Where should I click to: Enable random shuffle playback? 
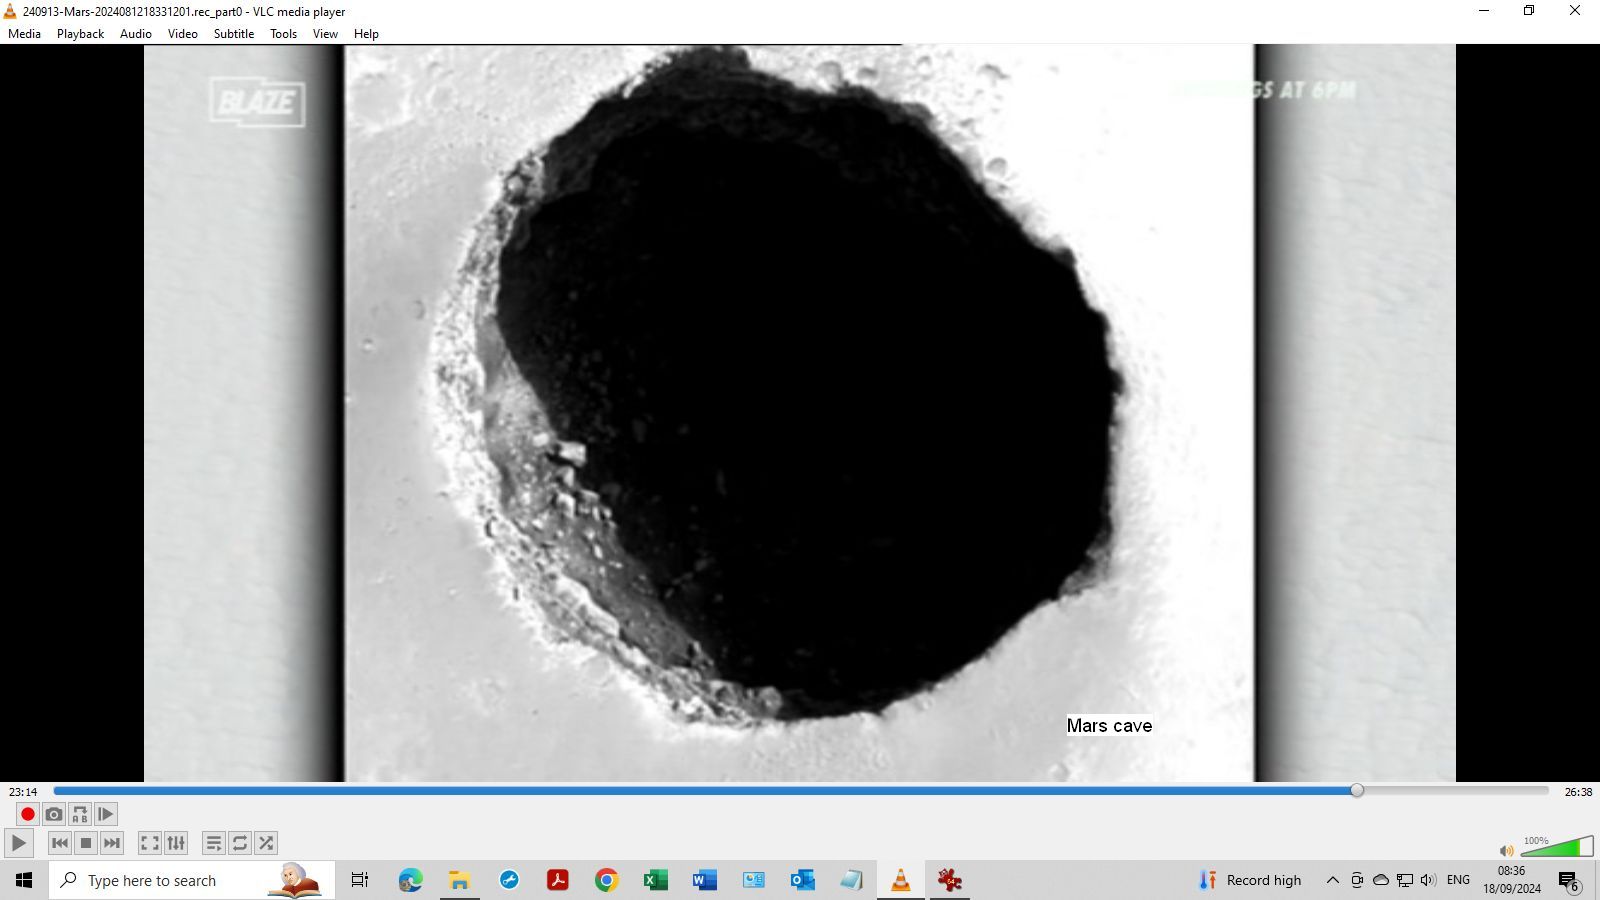point(266,843)
